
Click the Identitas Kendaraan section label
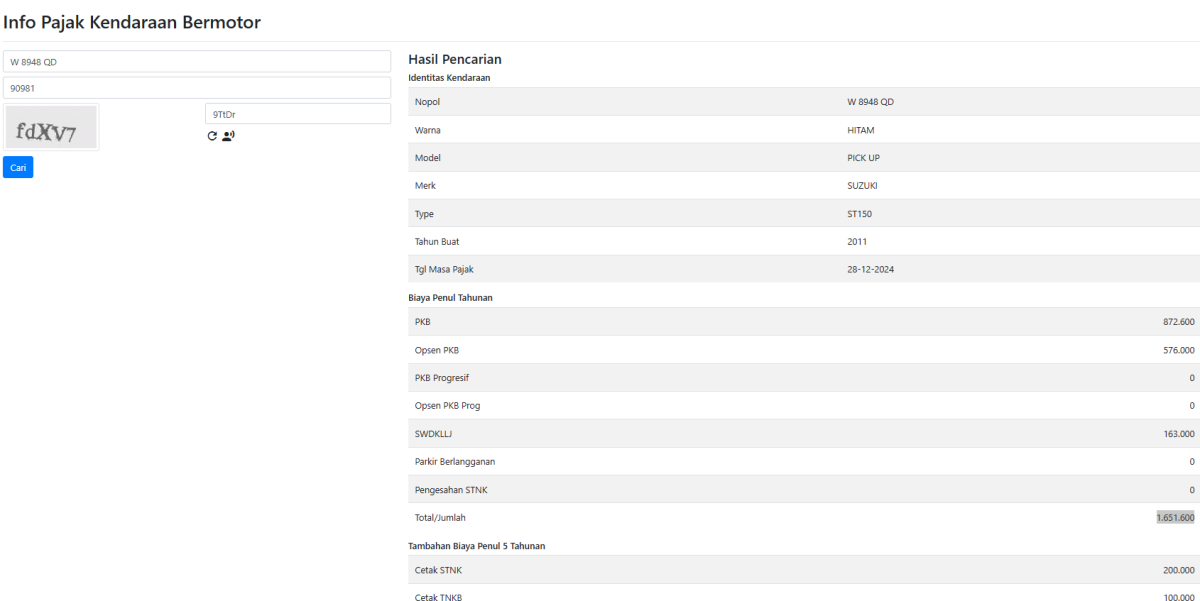pyautogui.click(x=449, y=77)
